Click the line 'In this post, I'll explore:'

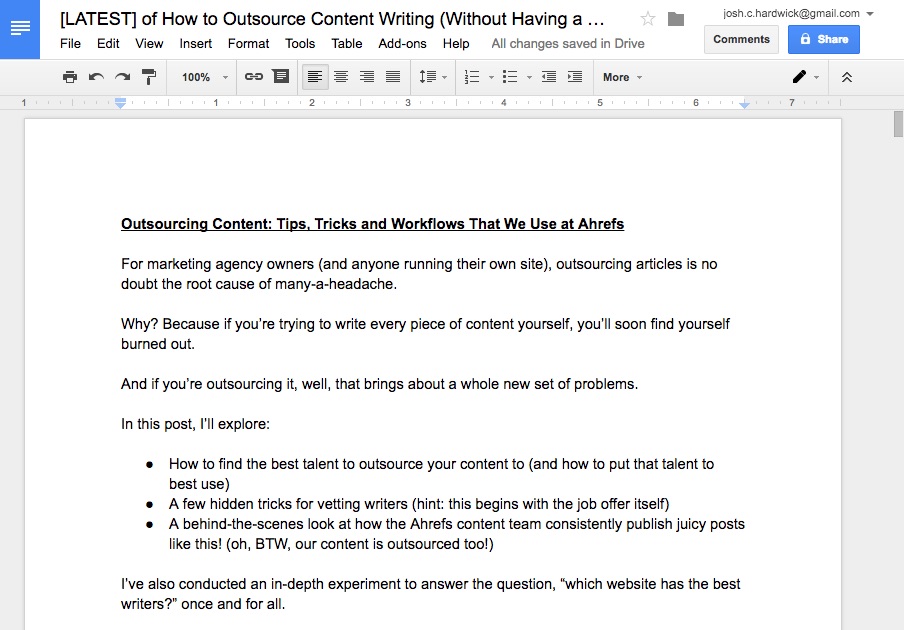(195, 424)
